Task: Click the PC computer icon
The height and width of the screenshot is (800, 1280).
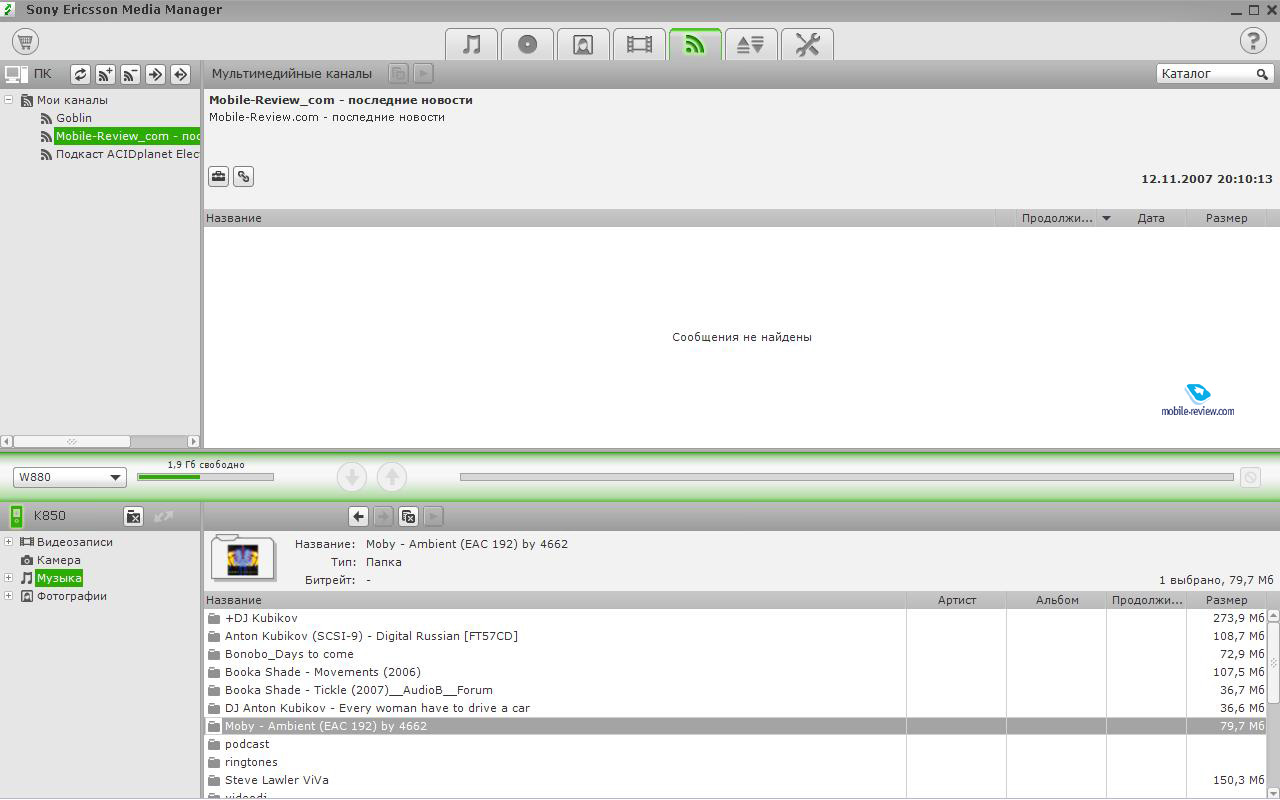Action: [x=15, y=74]
